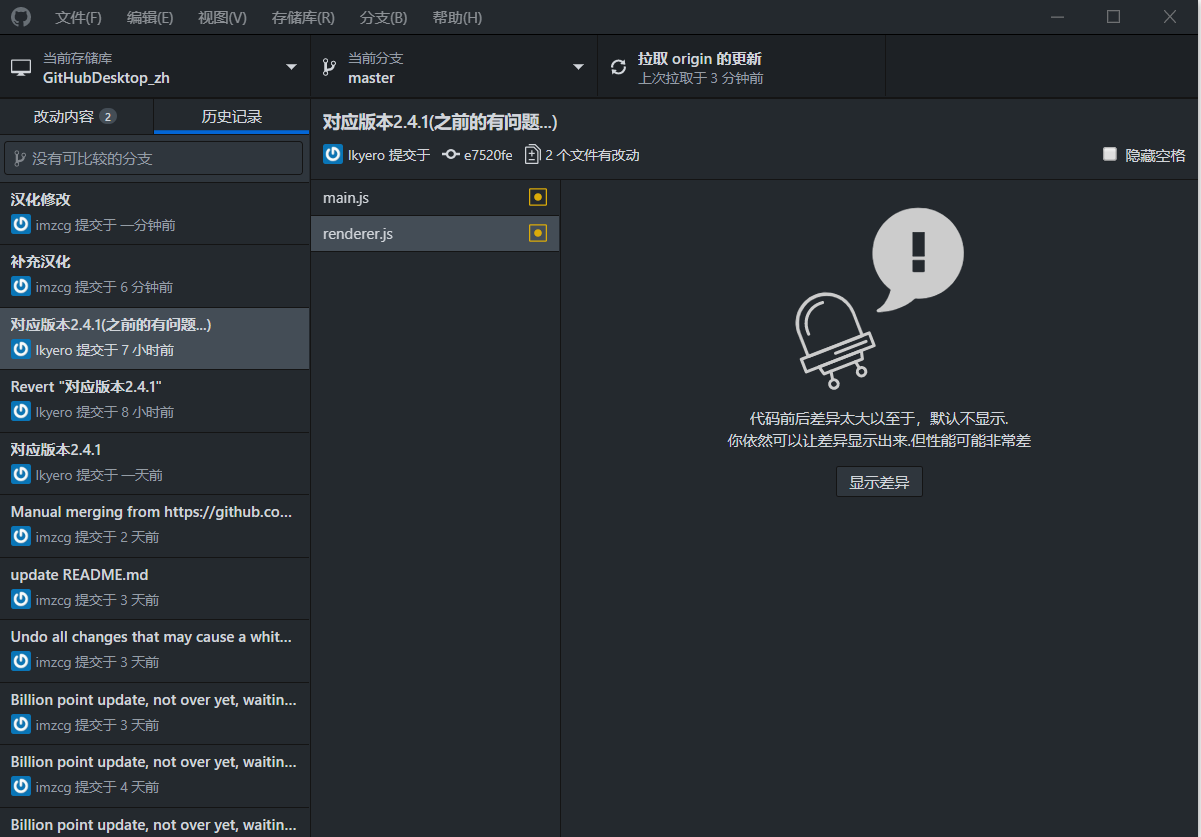Click the lkyero avatar in commit header
Image resolution: width=1201 pixels, height=837 pixels.
[333, 155]
